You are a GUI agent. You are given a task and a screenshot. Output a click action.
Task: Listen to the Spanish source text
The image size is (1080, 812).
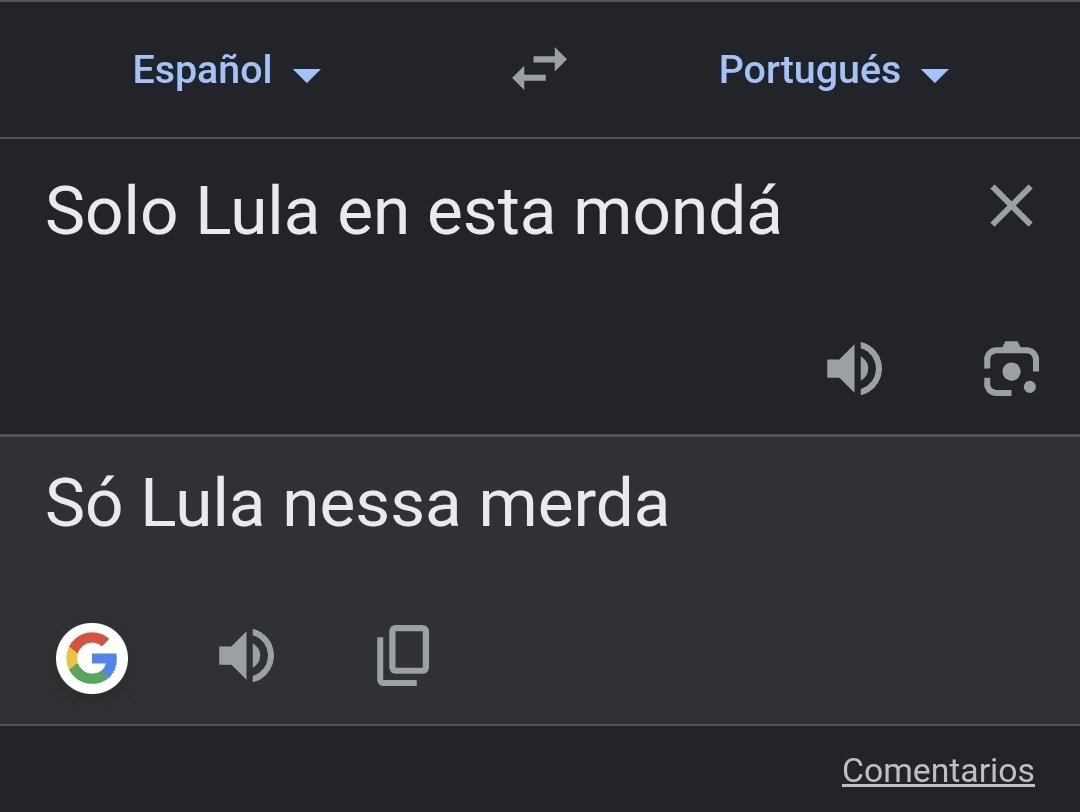click(x=854, y=368)
